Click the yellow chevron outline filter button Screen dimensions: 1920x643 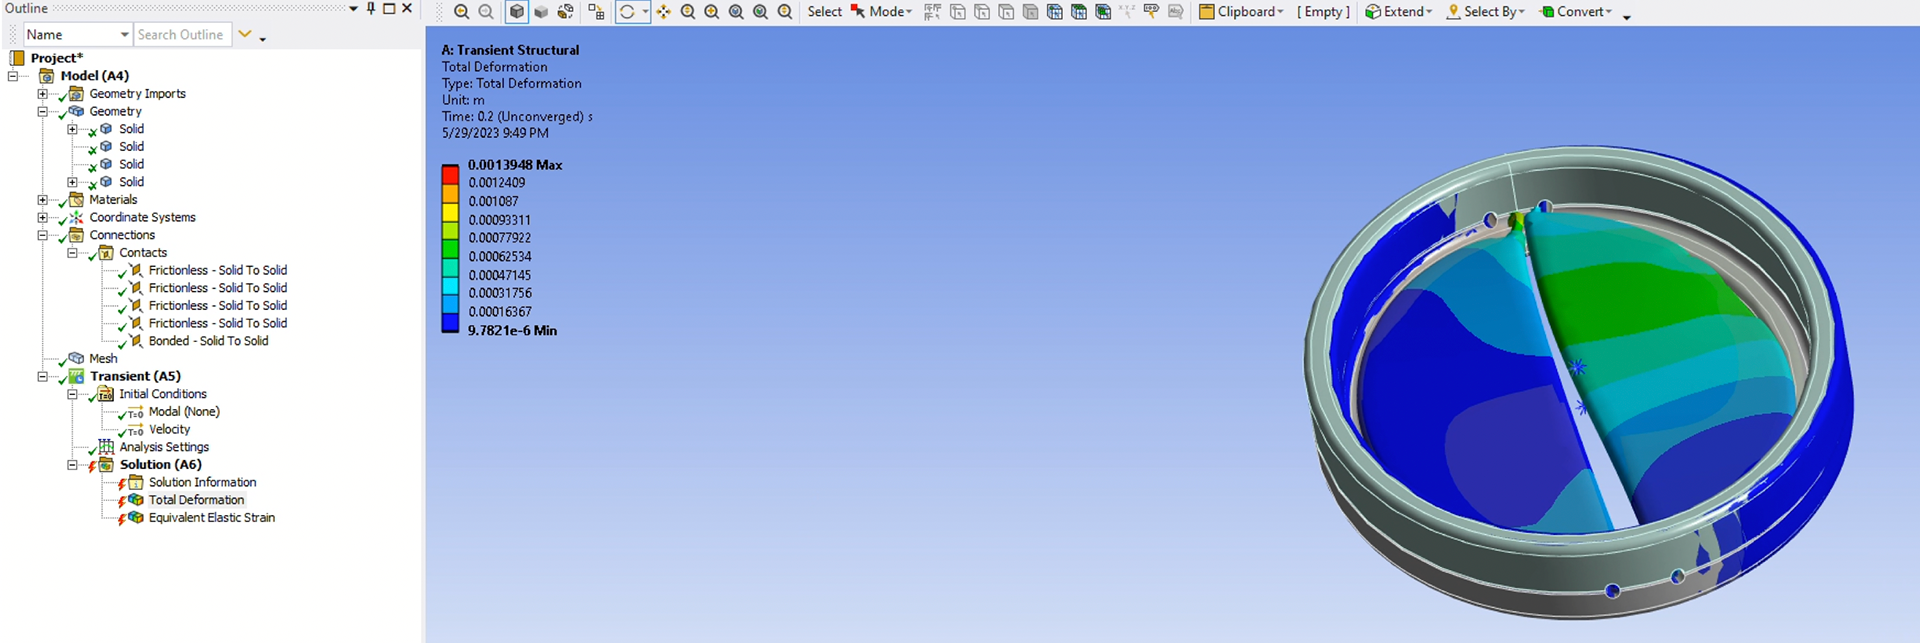244,34
